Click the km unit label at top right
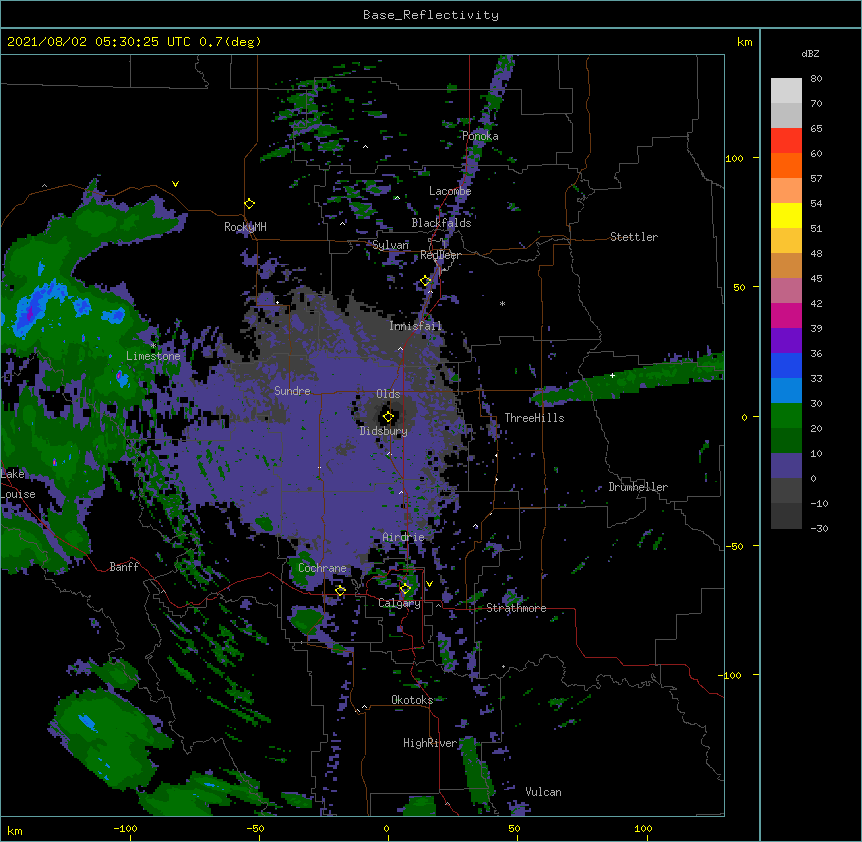This screenshot has height=842, width=862. (745, 42)
